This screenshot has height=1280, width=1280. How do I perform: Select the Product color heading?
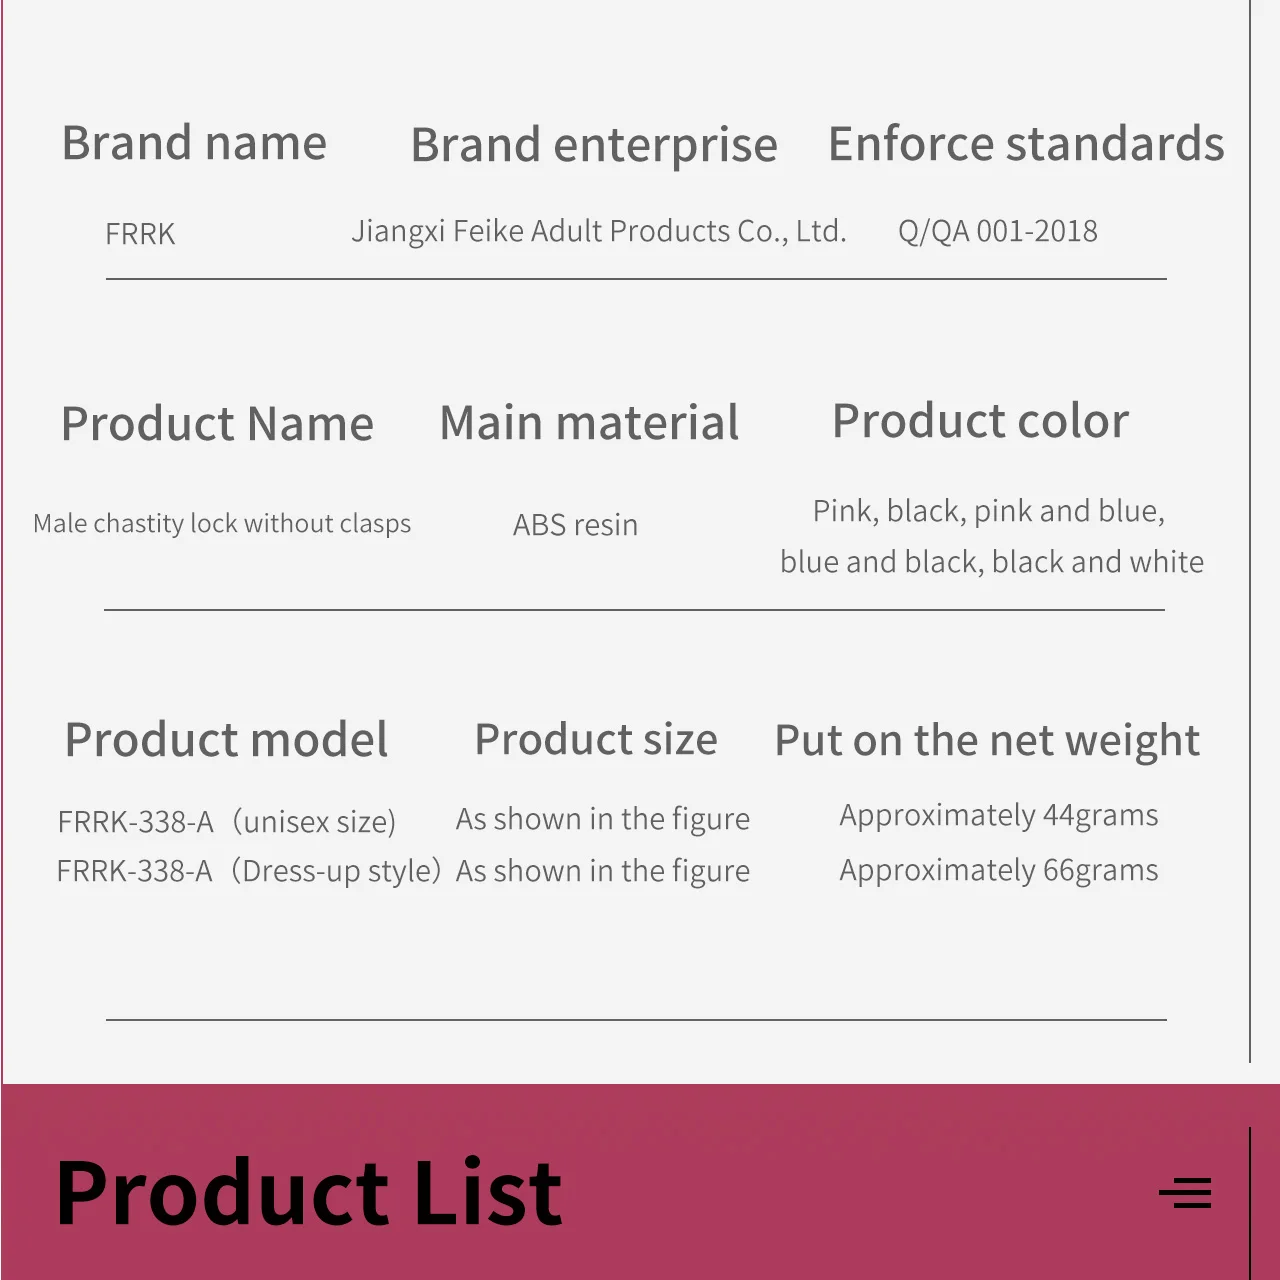coord(981,421)
